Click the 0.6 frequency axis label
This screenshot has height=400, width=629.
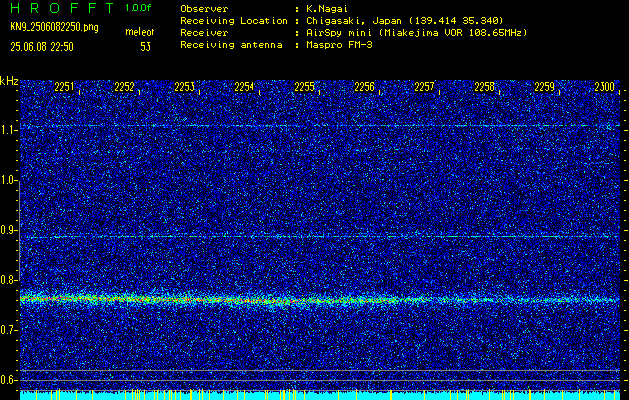8,380
